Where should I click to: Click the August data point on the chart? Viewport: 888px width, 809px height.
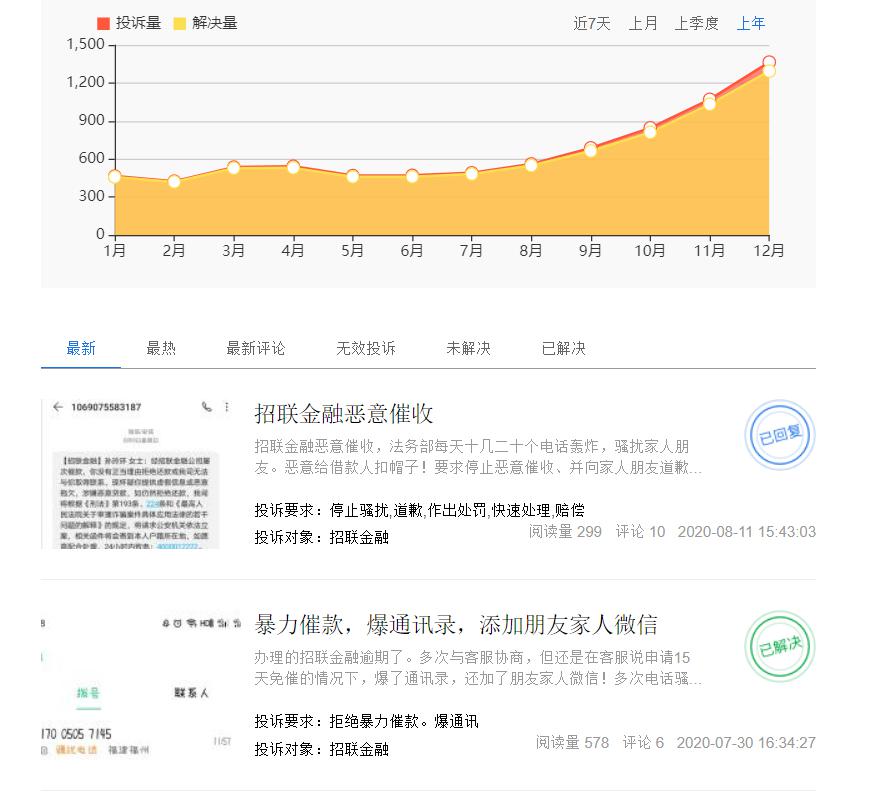click(x=531, y=164)
